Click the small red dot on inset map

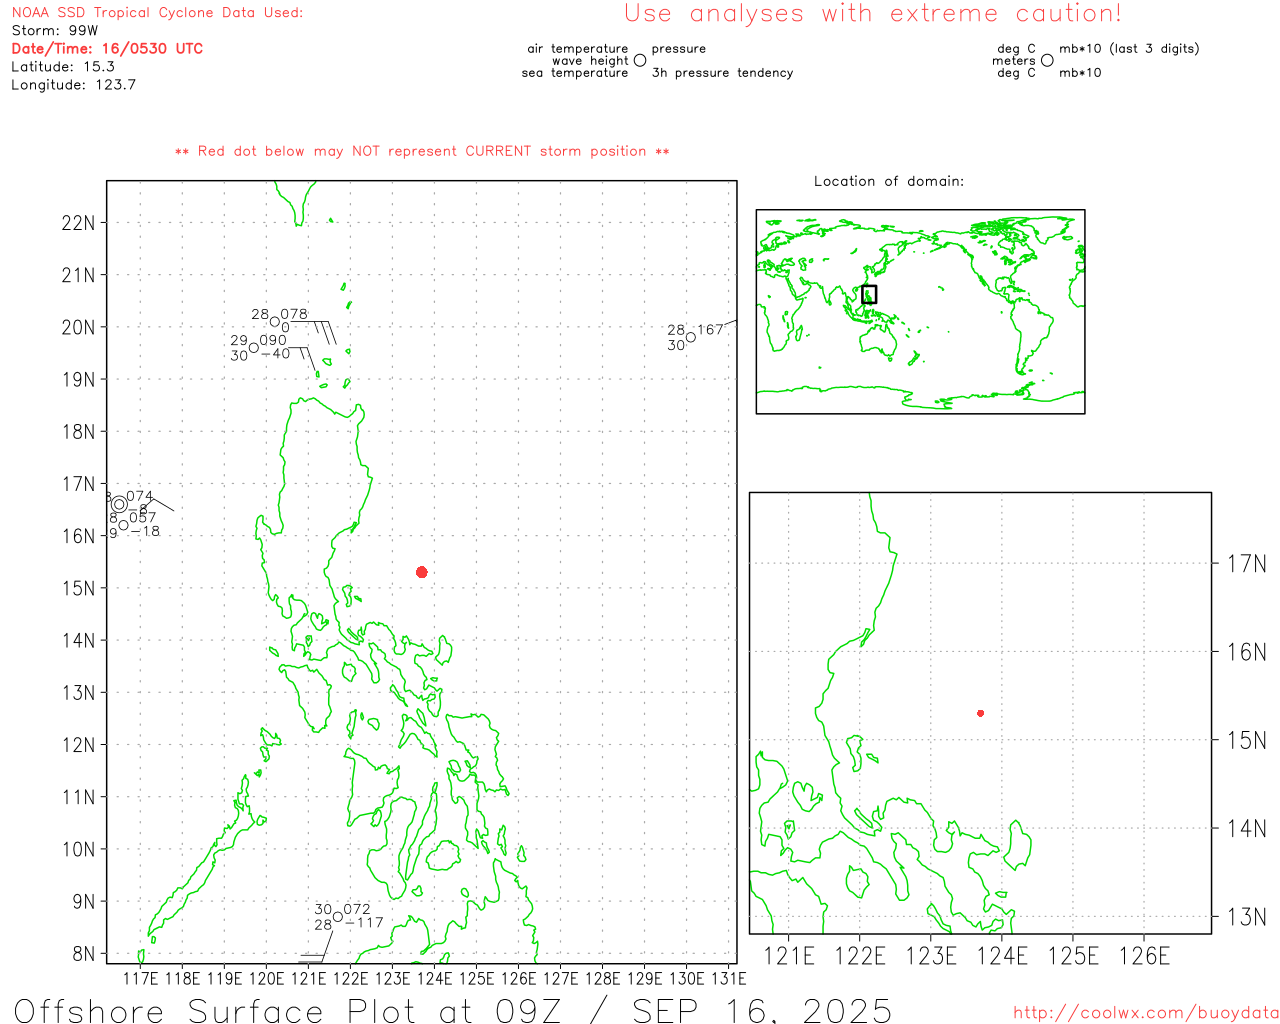(x=981, y=713)
